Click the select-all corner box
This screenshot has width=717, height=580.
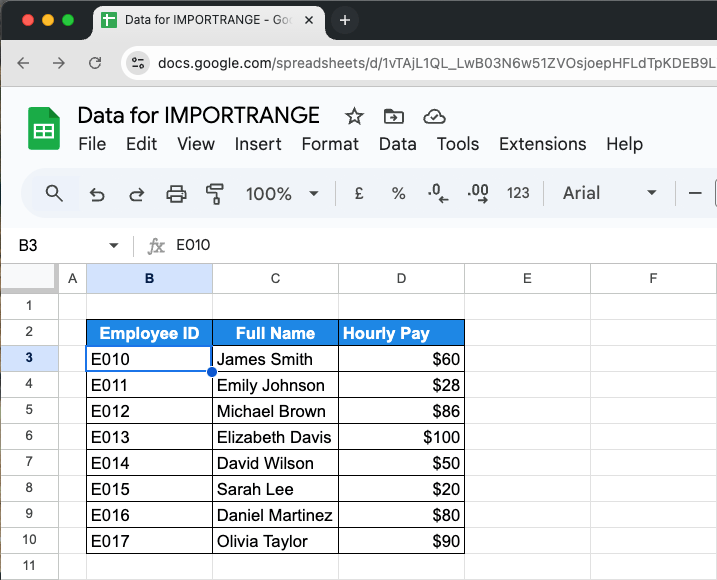[x=28, y=277]
